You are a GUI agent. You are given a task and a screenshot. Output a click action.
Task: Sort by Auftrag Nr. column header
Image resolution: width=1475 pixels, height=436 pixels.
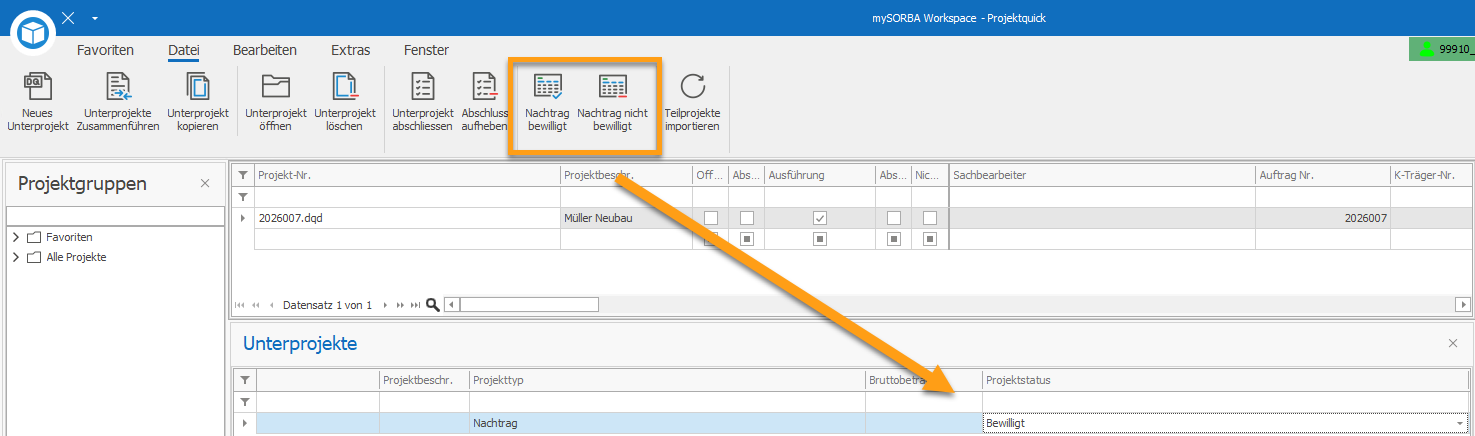(1323, 175)
